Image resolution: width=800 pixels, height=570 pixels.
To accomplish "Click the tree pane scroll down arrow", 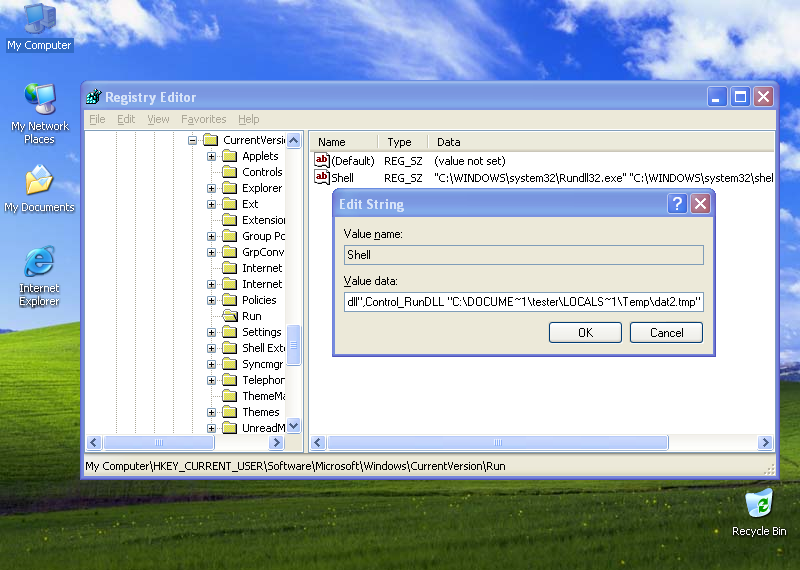I will click(294, 426).
